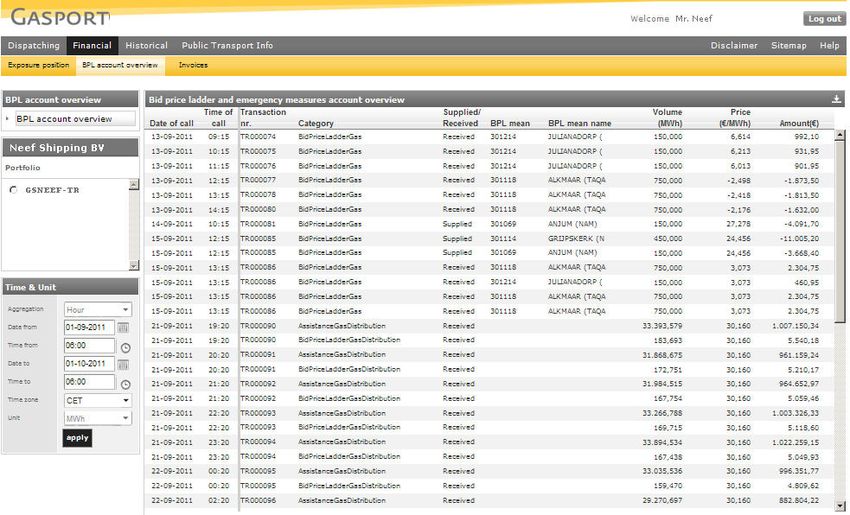Select transaction TR000096 cell
The image size is (850, 515).
click(x=258, y=500)
